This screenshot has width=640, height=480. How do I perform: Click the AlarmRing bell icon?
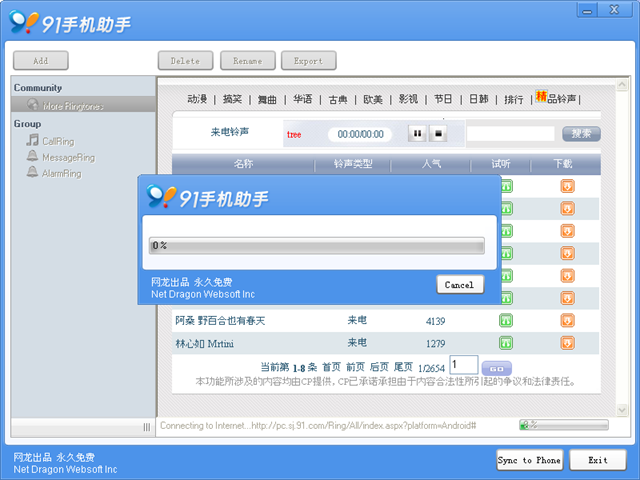[x=32, y=172]
